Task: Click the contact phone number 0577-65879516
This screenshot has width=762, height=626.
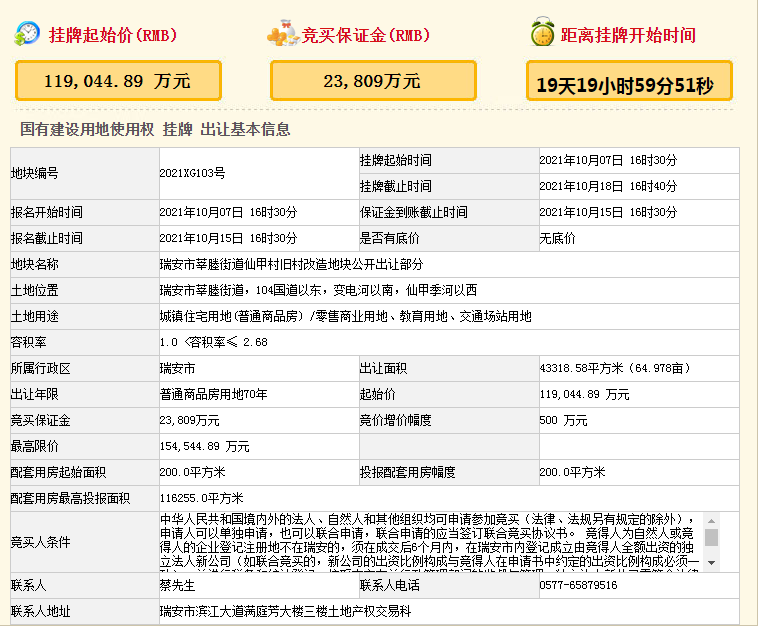Action: pos(578,585)
